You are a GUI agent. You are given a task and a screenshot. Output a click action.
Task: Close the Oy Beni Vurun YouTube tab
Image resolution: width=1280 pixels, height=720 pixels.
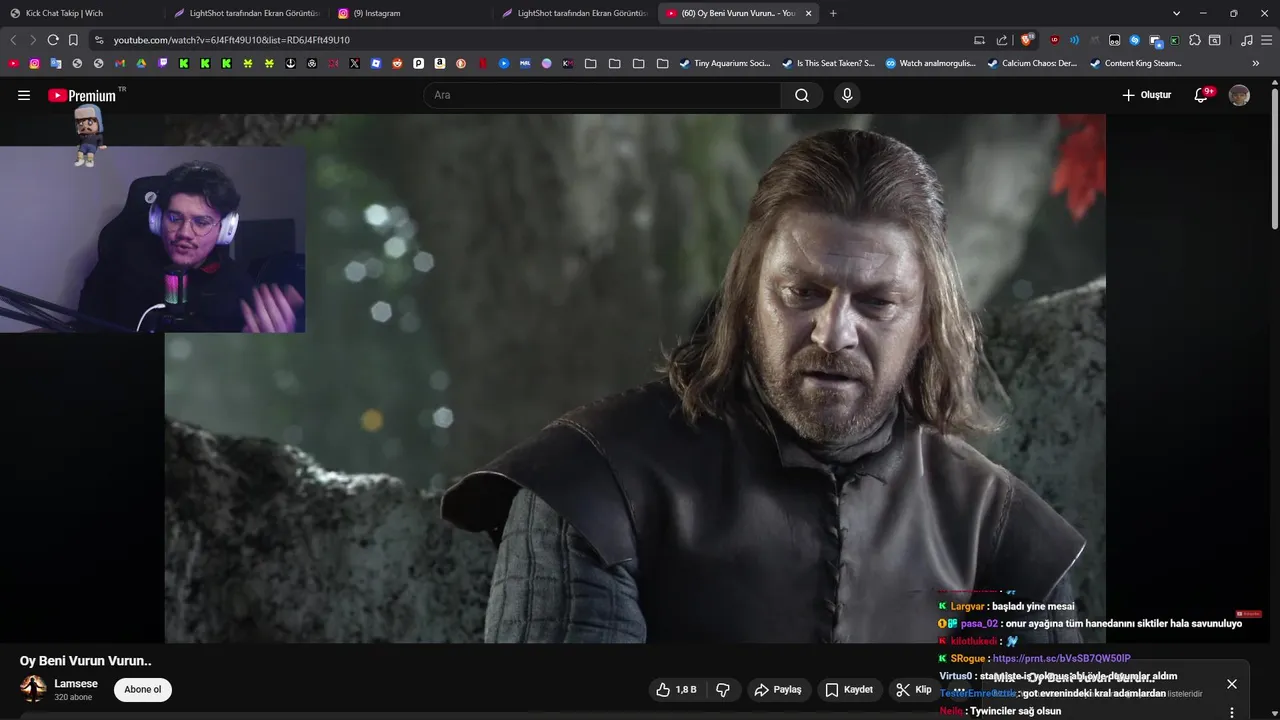click(809, 13)
